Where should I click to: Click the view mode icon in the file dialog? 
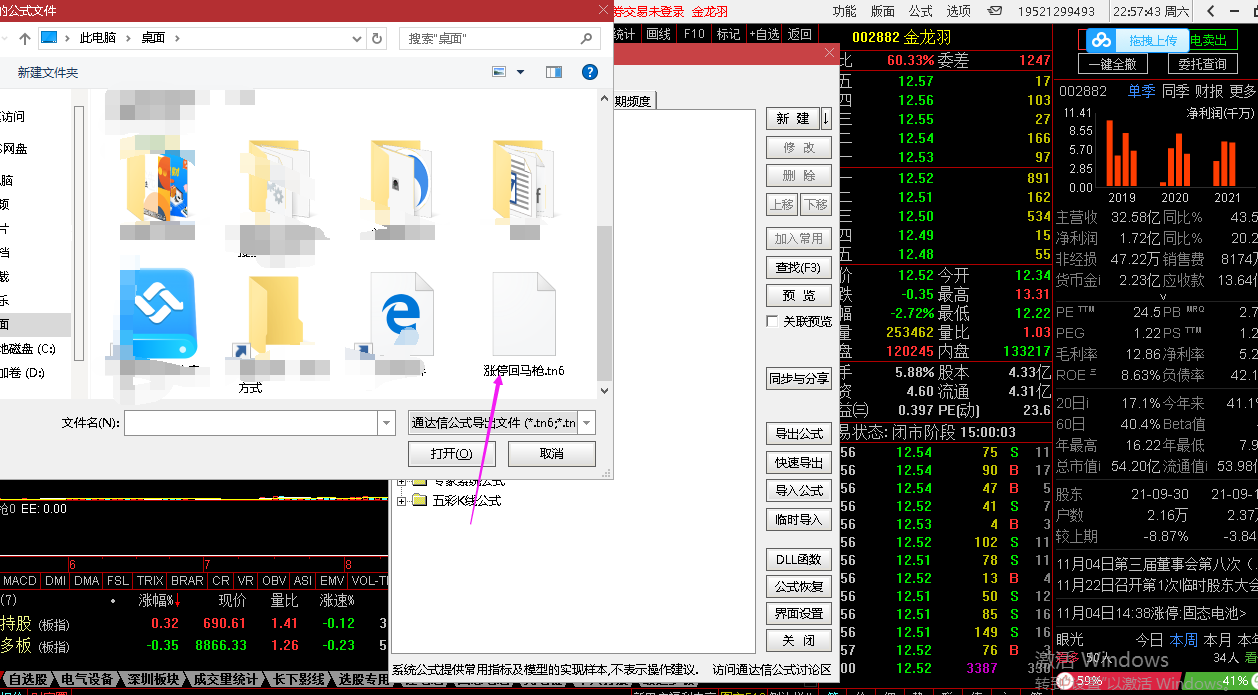tap(500, 72)
